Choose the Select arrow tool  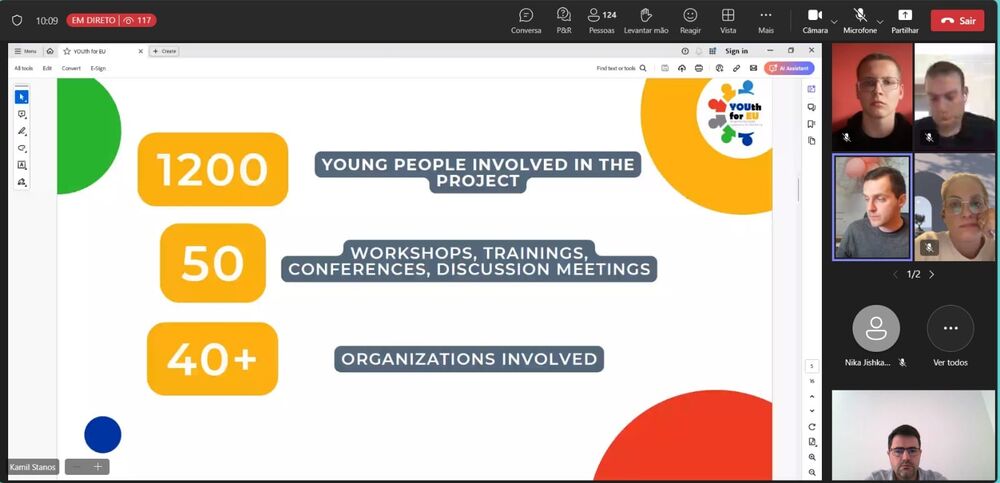coord(22,97)
